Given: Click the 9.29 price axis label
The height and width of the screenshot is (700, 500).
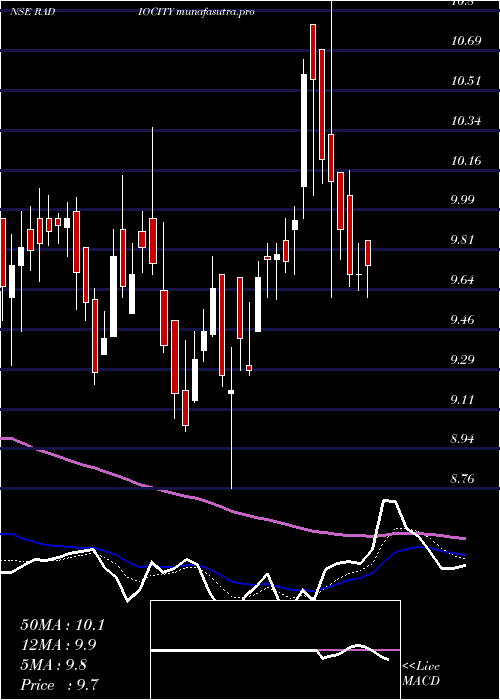Looking at the screenshot, I should click(x=466, y=359).
